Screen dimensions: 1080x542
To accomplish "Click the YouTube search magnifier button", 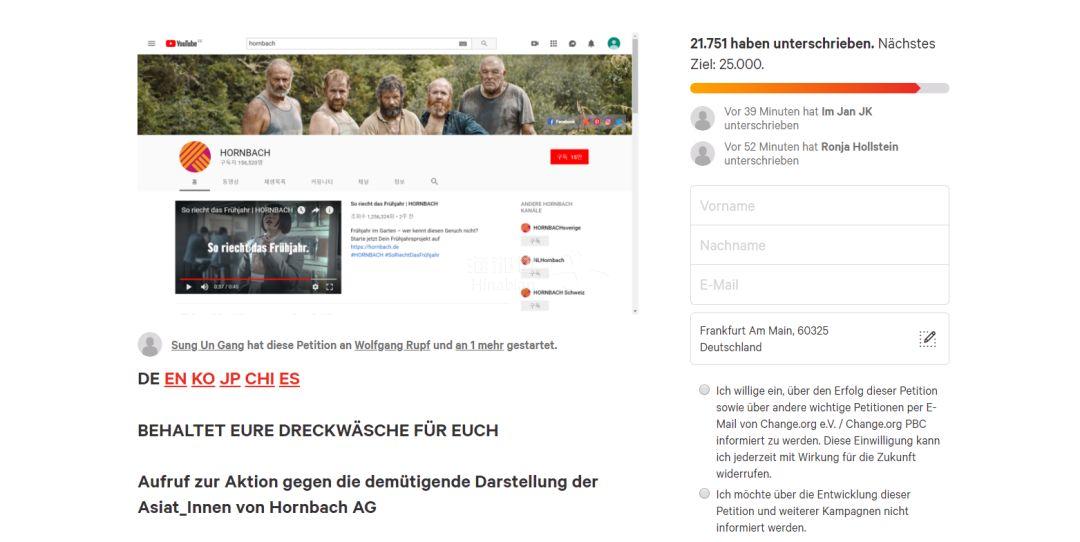I will 484,44.
